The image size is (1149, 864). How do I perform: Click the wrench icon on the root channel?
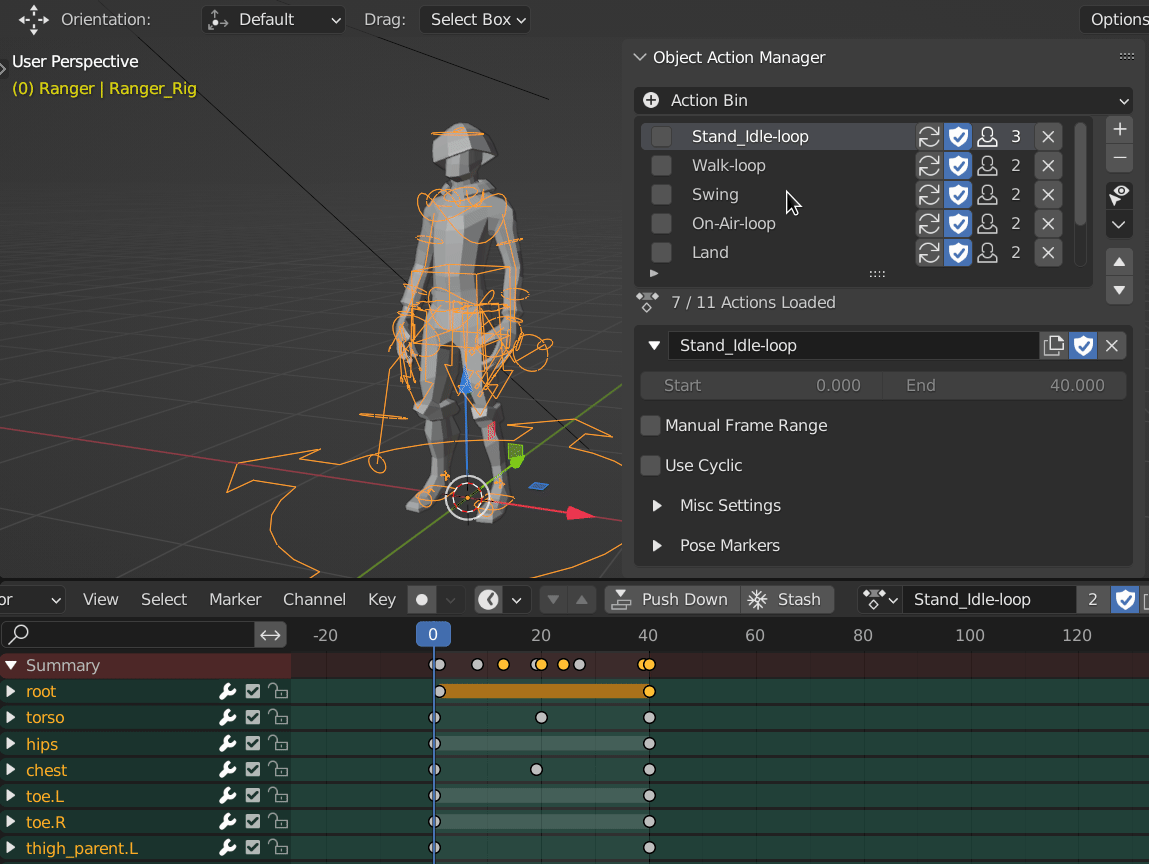(x=227, y=691)
